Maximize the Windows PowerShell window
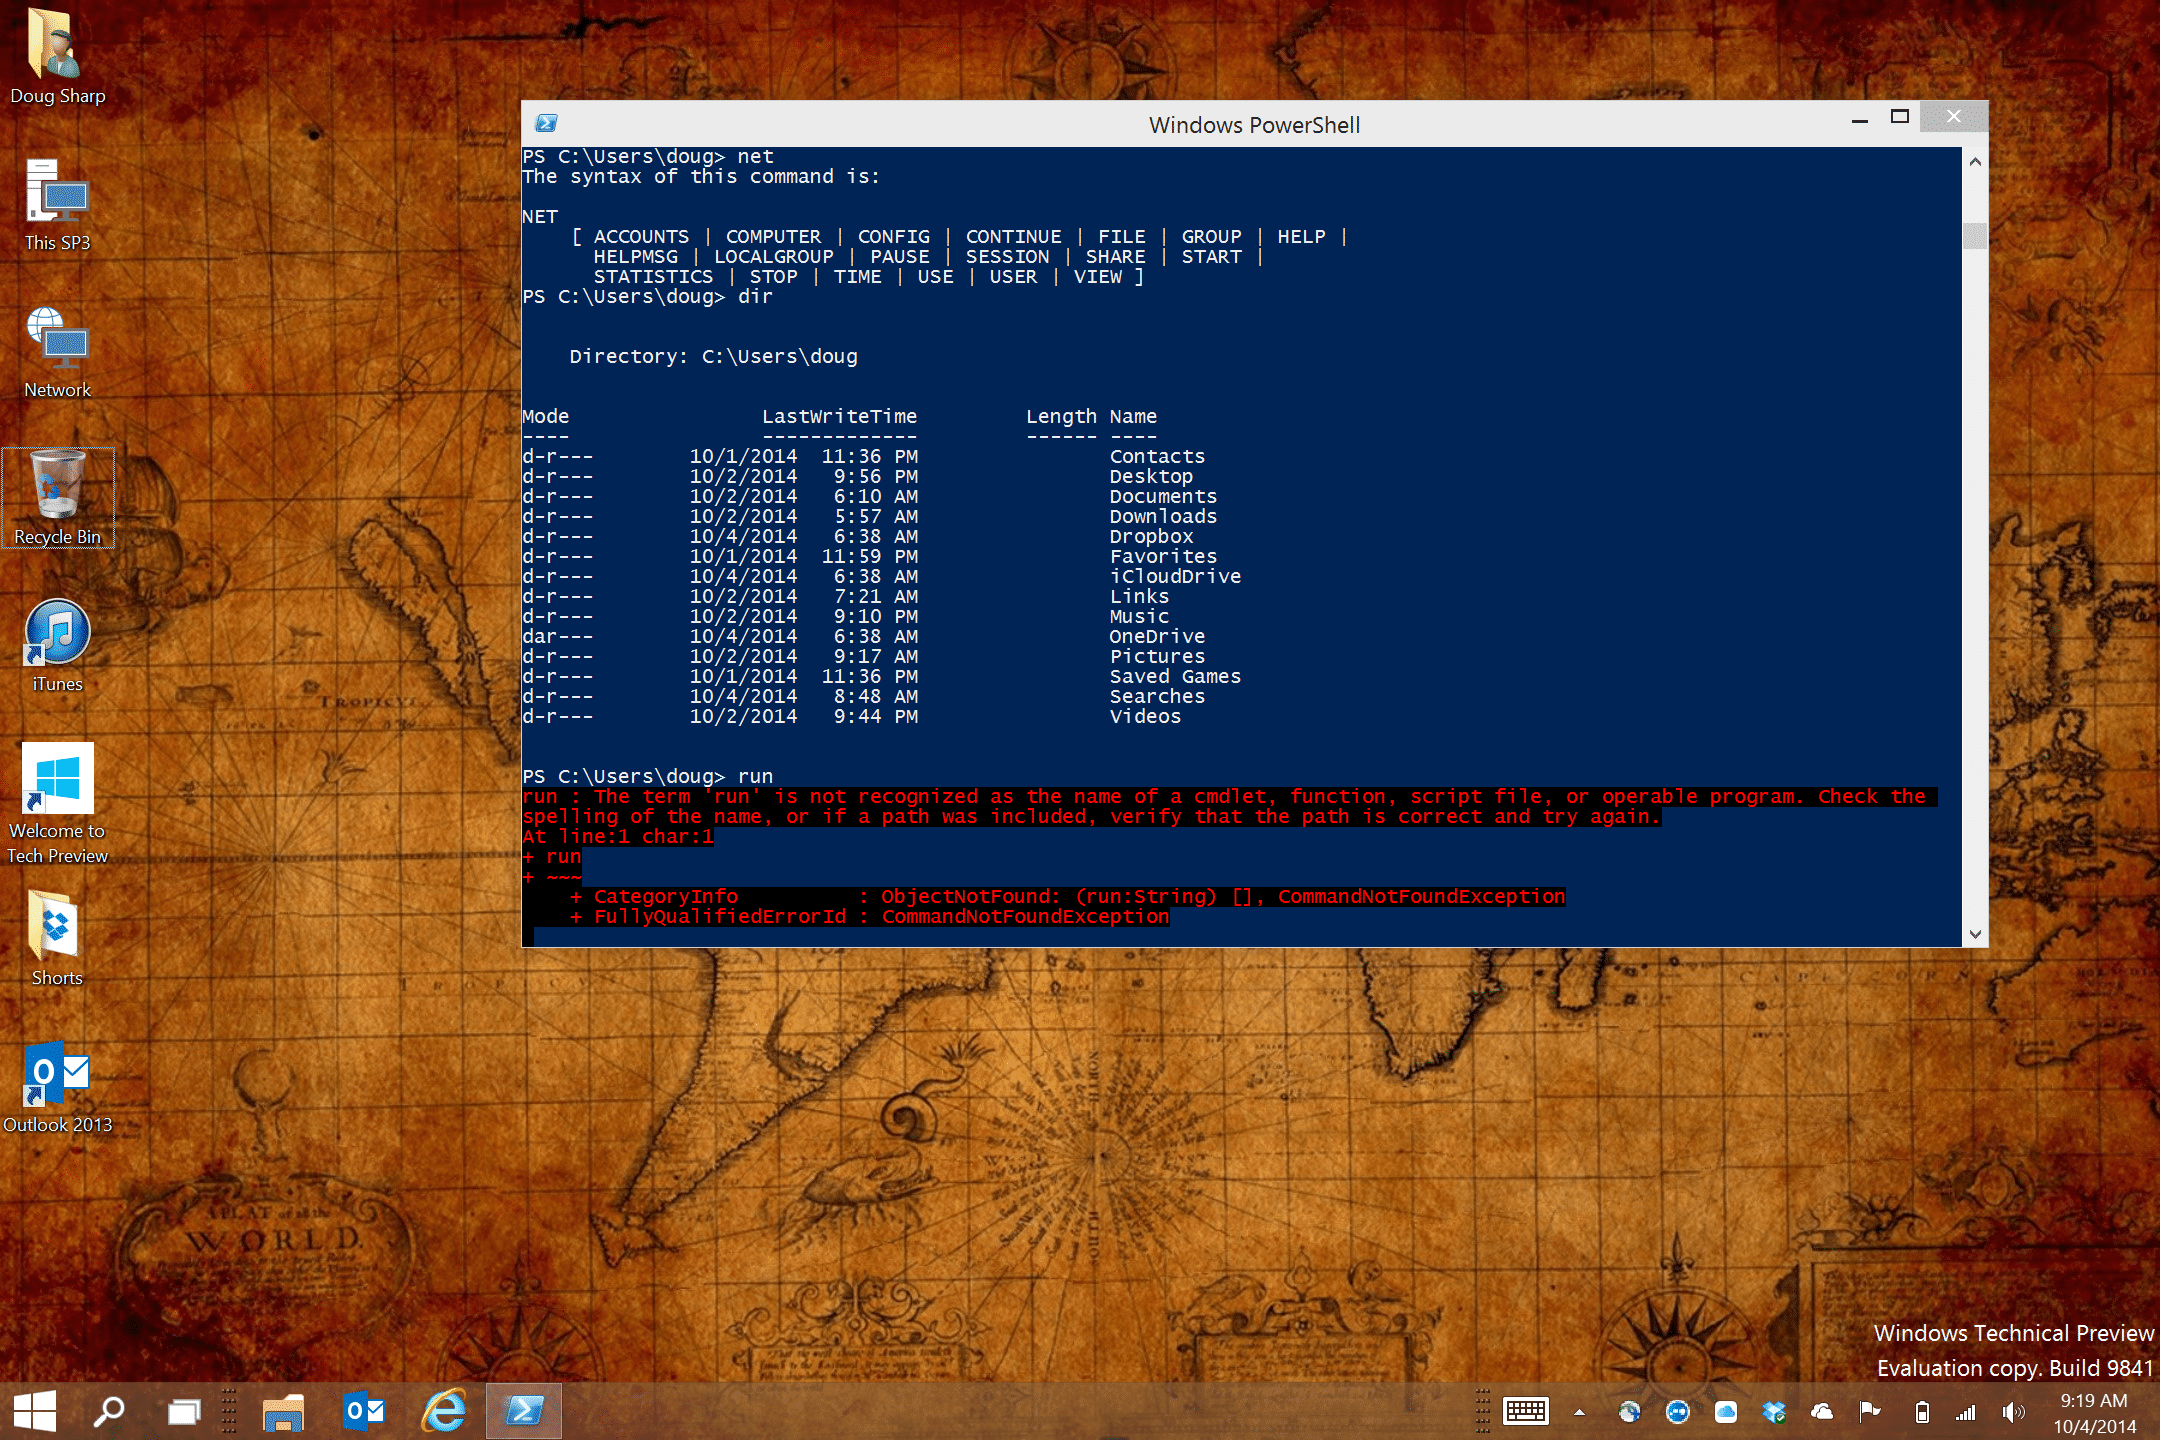 click(x=1899, y=117)
